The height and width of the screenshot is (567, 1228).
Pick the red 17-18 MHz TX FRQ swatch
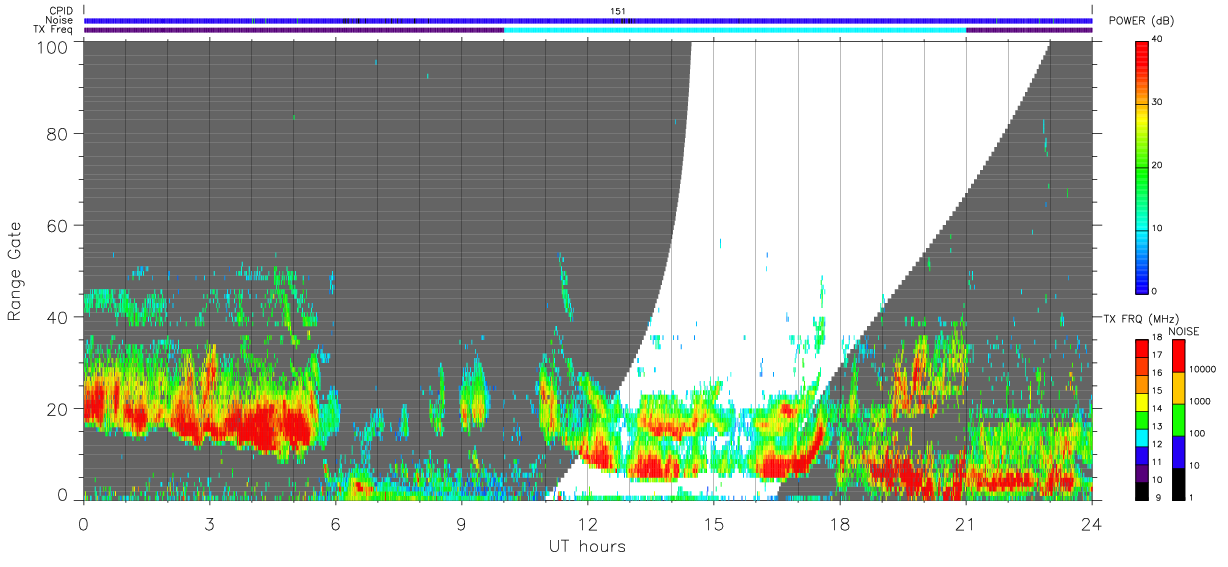click(x=1142, y=348)
